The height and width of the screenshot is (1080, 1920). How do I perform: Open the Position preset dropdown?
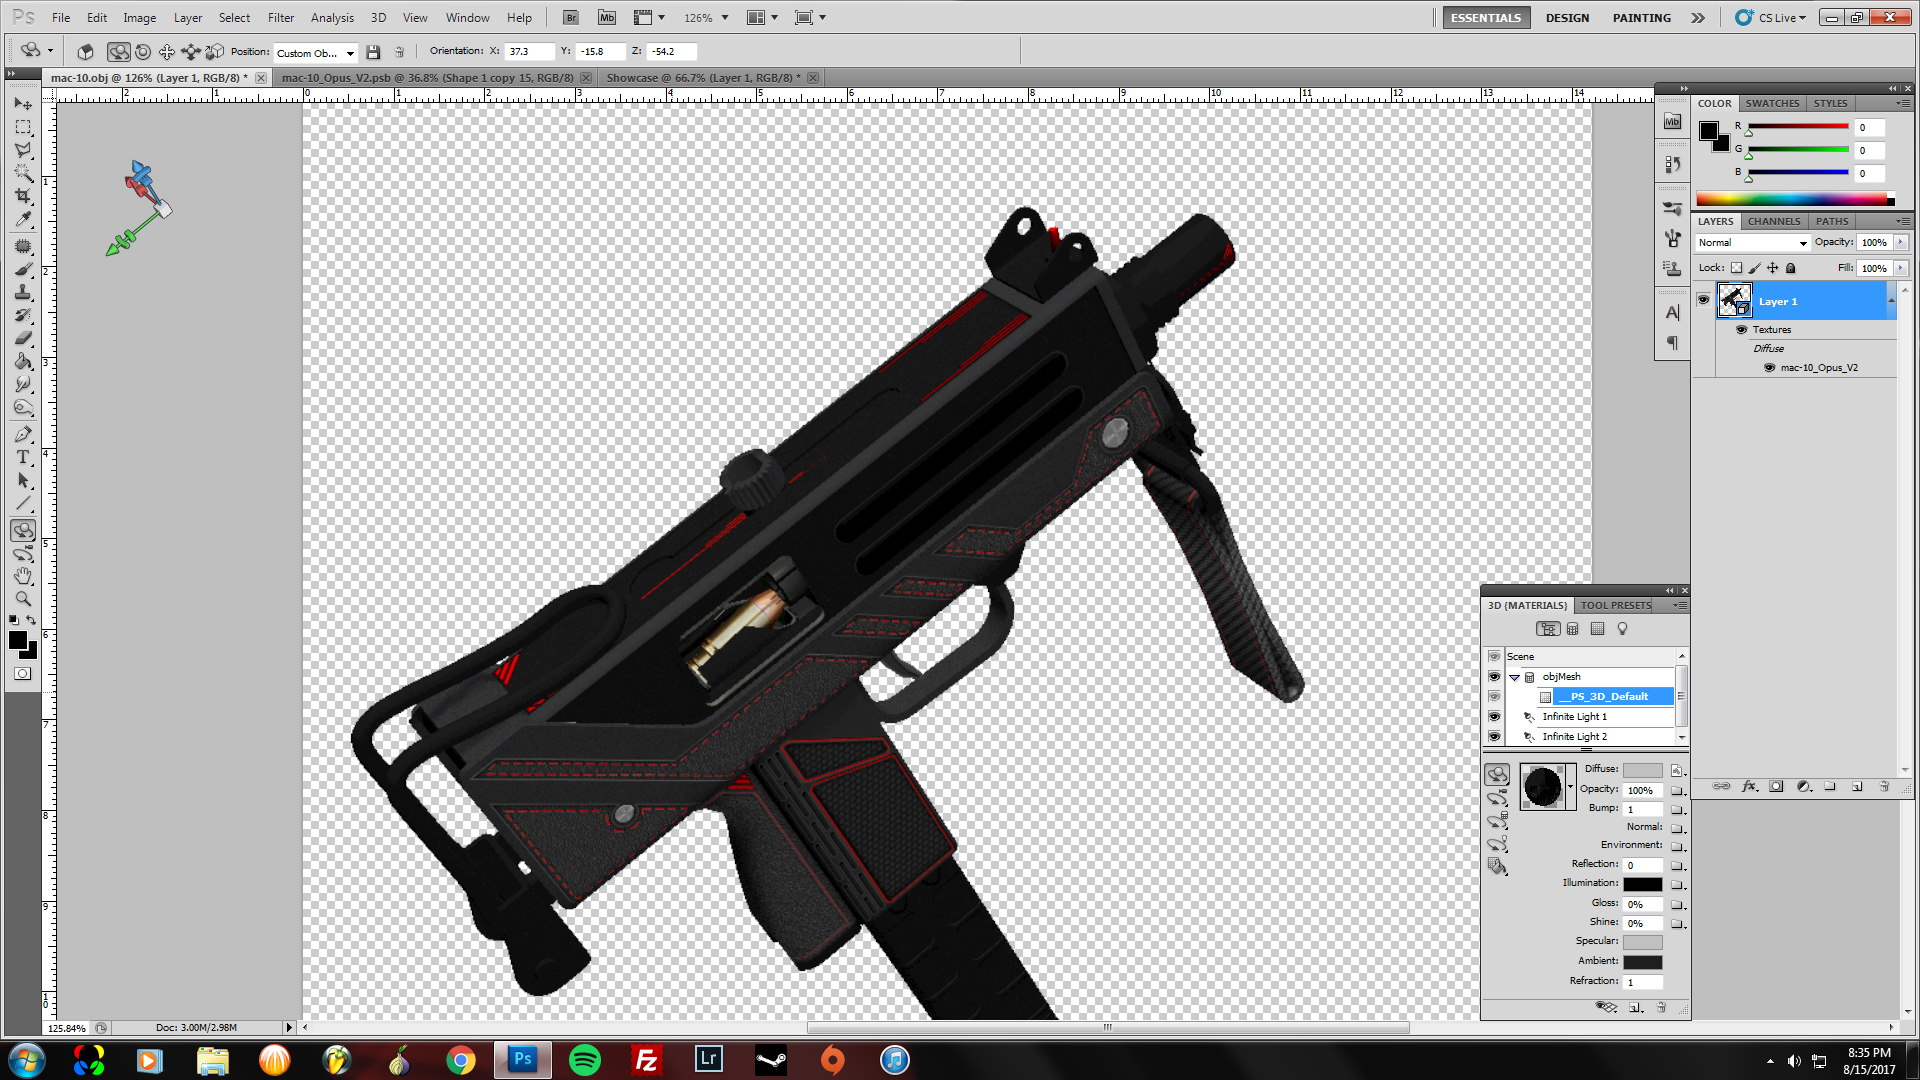coord(315,53)
